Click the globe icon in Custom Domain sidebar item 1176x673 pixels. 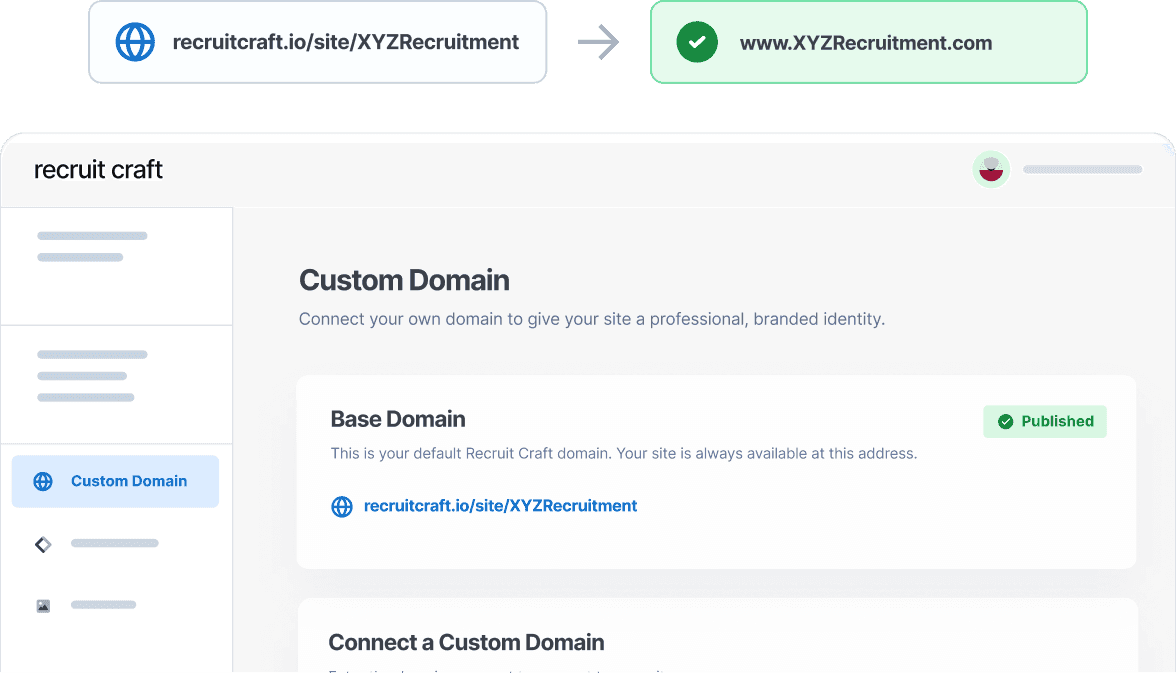click(44, 482)
